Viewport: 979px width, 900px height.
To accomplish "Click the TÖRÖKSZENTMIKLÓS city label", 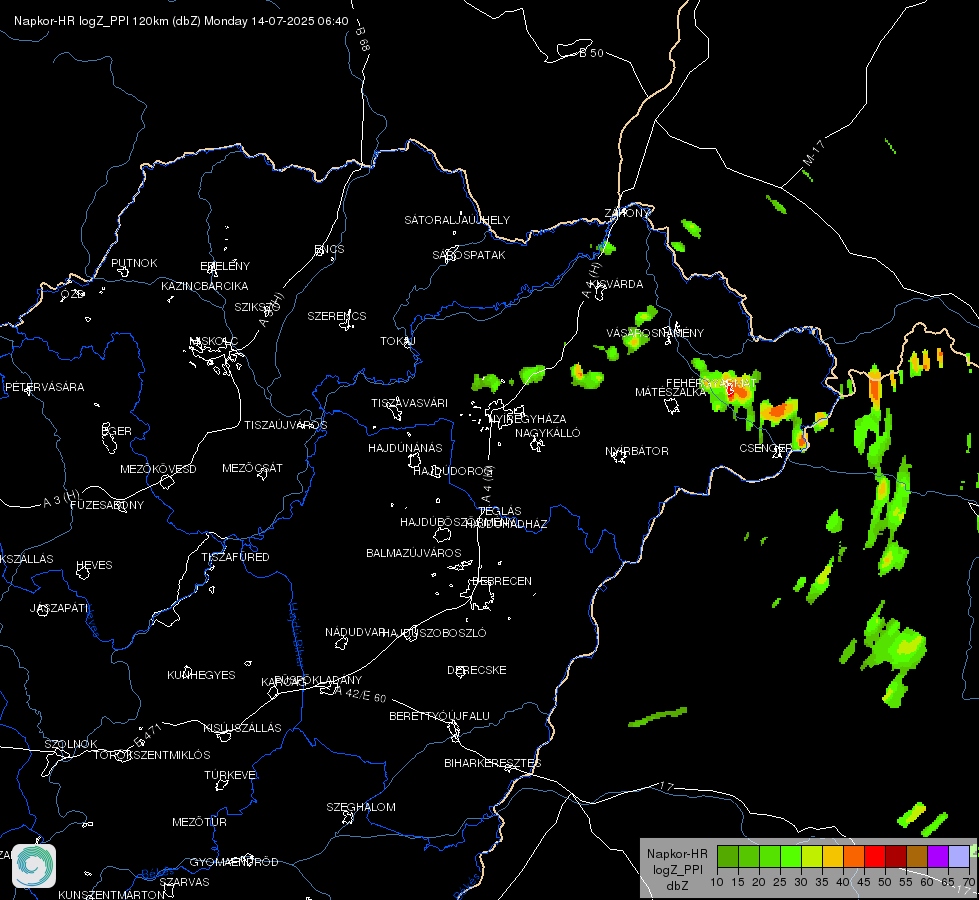I will click(152, 755).
